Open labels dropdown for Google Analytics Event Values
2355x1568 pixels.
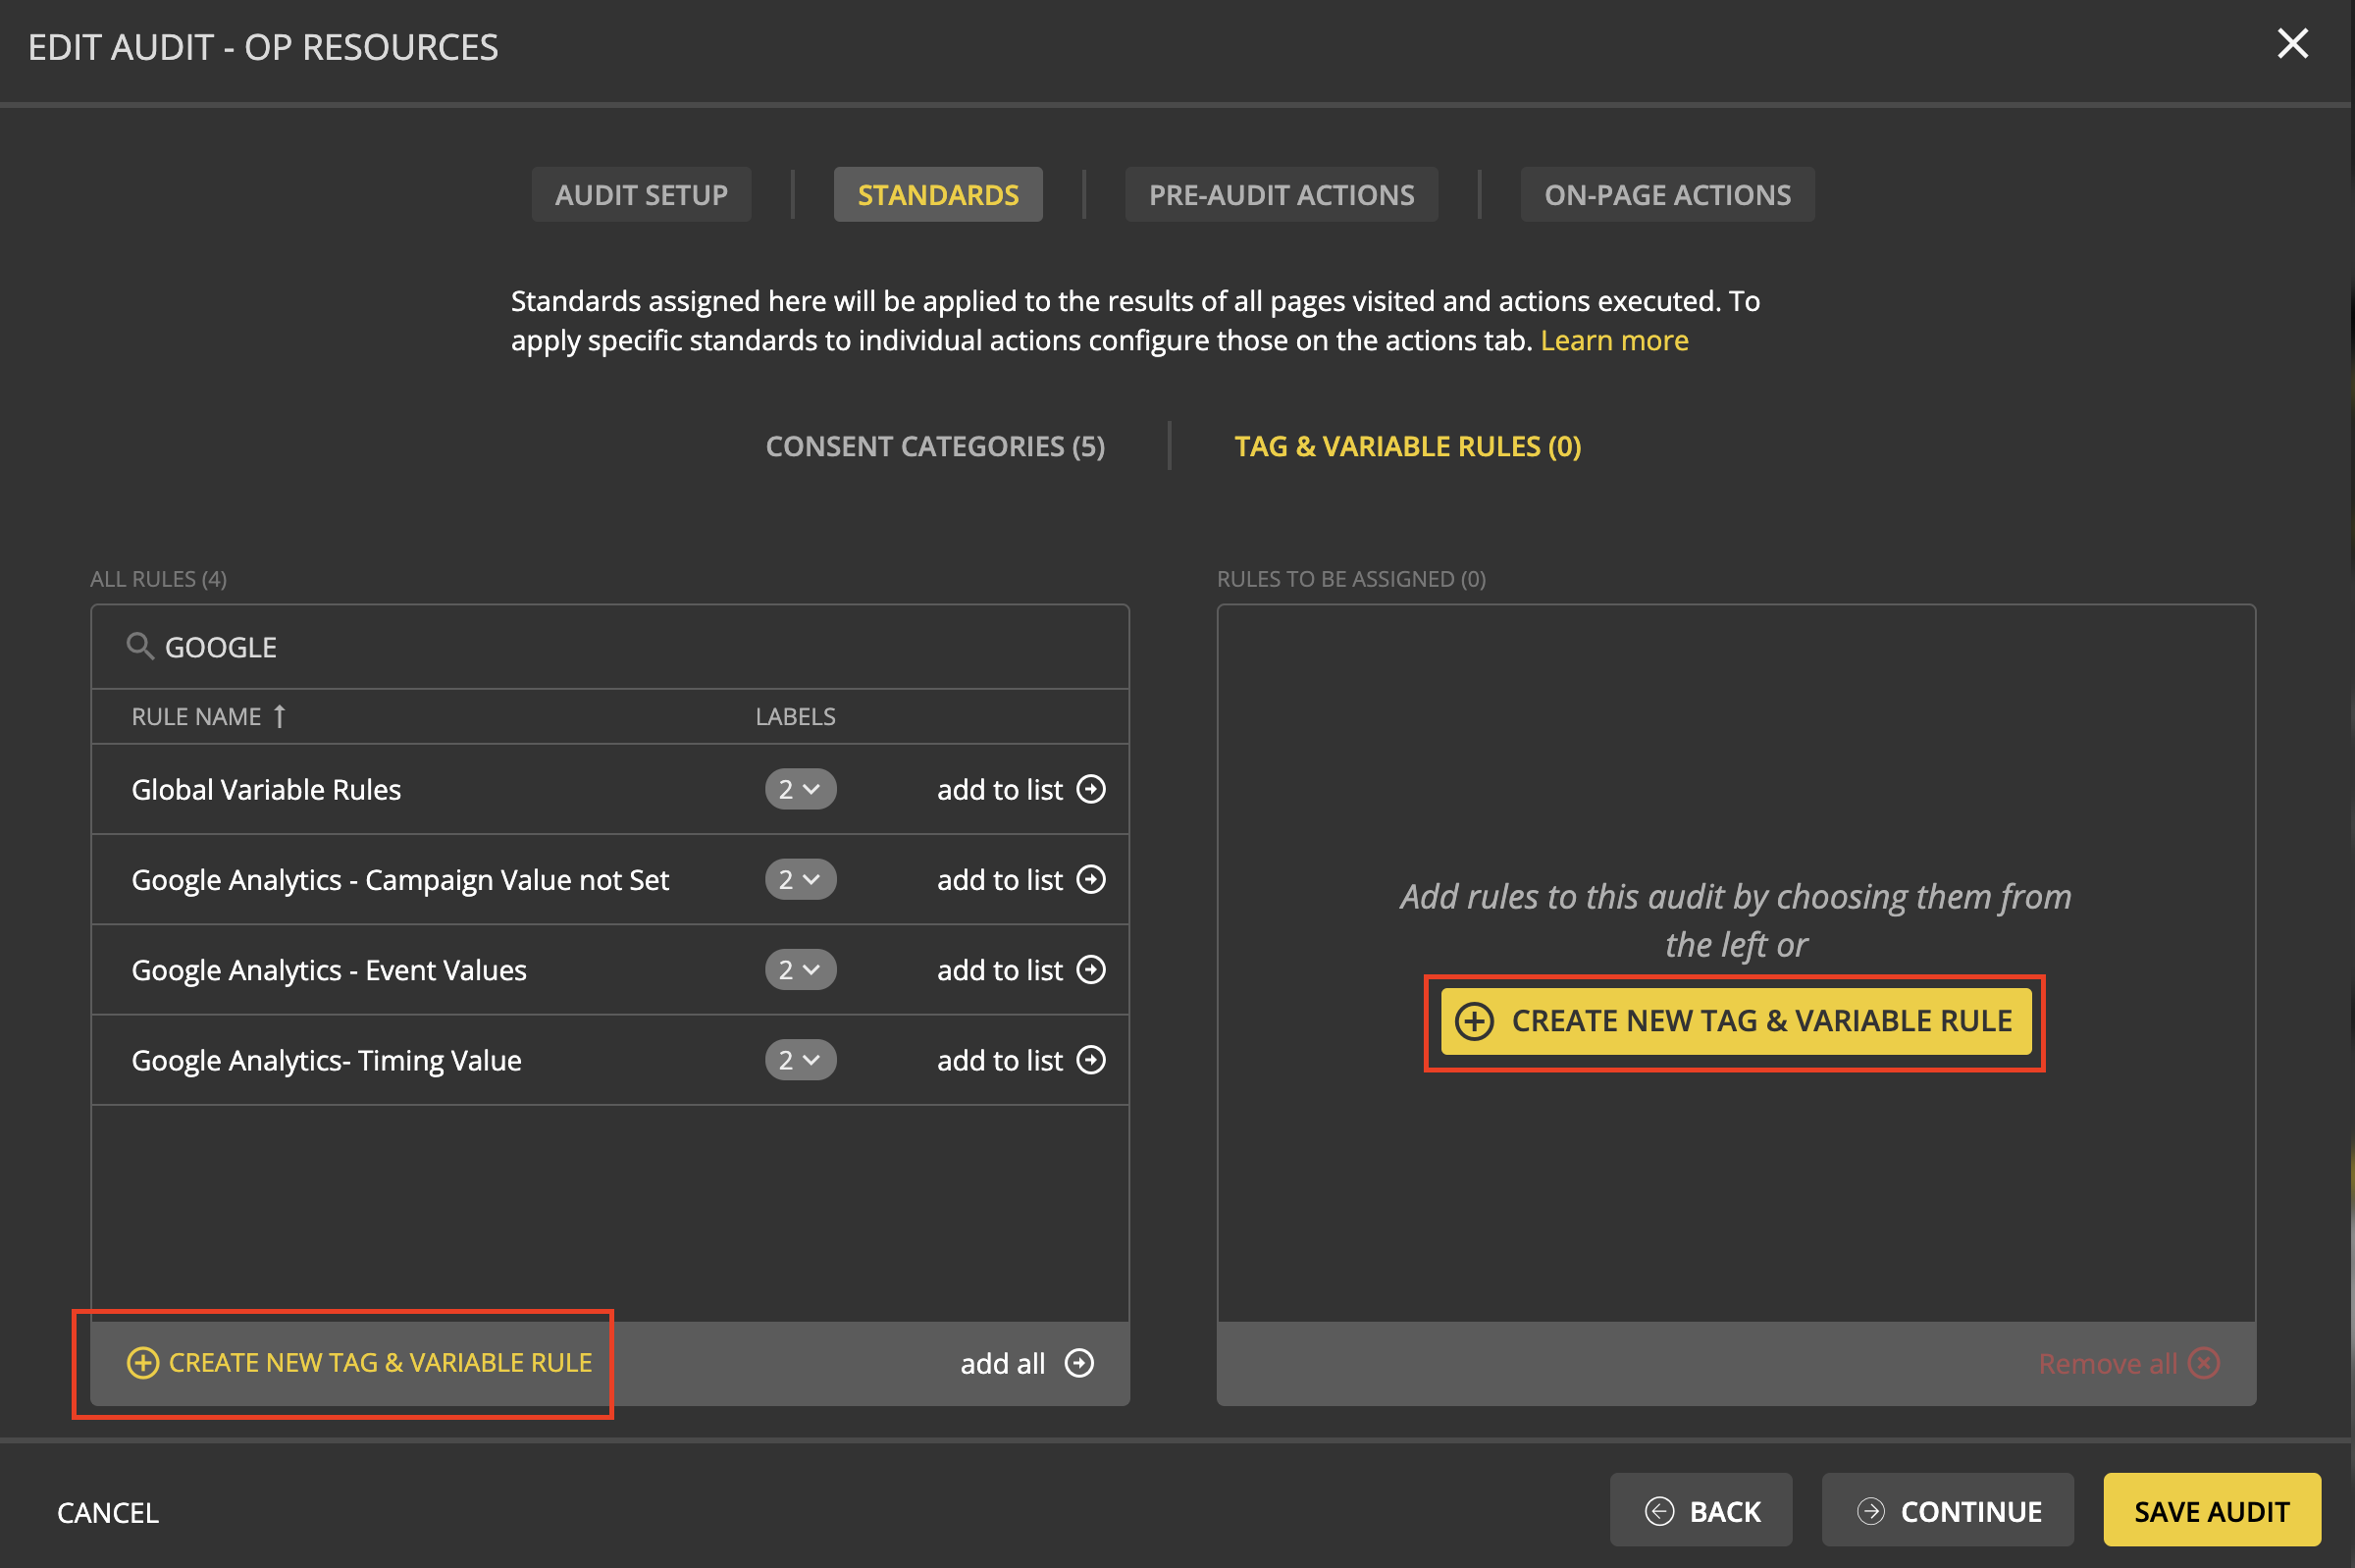[800, 969]
